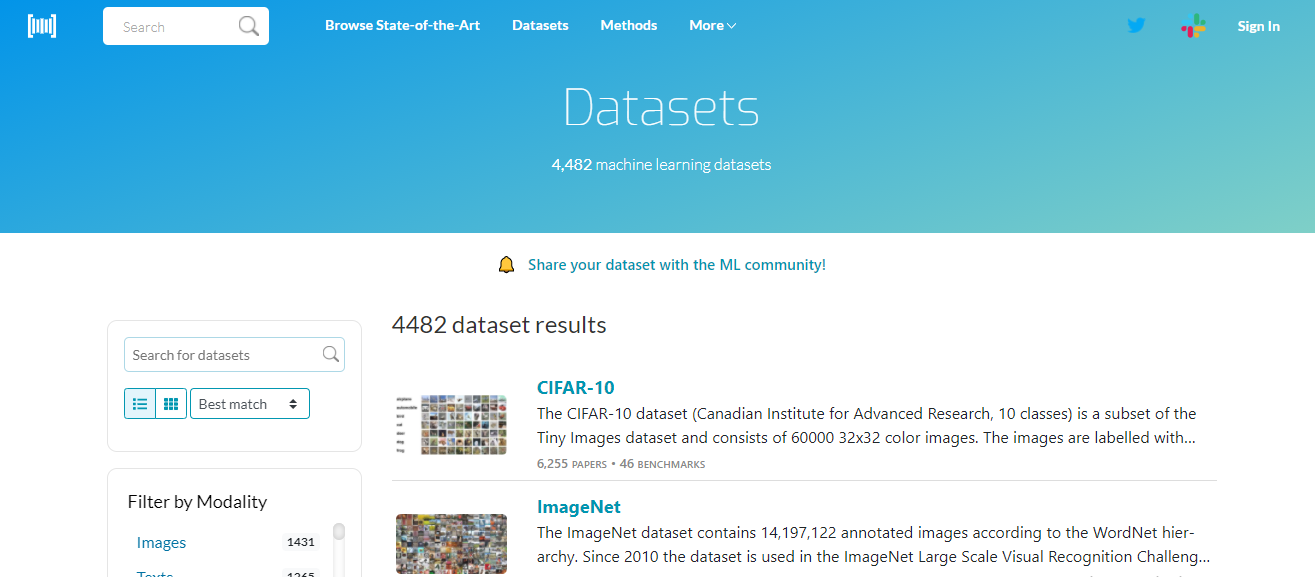This screenshot has width=1315, height=577.
Task: Click the ImageNet dataset thumbnail
Action: pos(451,543)
